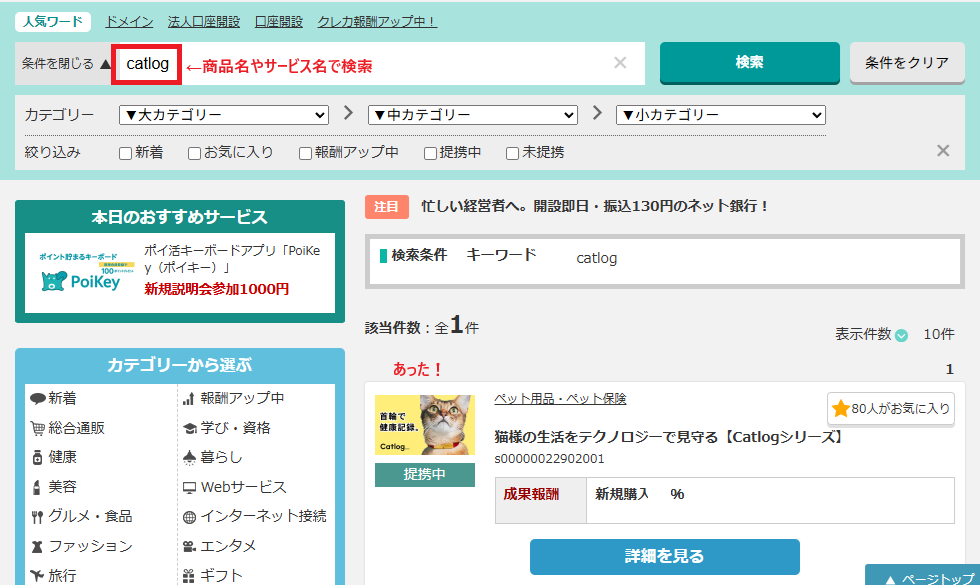Click the bar chart icon beside 報酬アップ中
The width and height of the screenshot is (980, 585).
tap(189, 398)
